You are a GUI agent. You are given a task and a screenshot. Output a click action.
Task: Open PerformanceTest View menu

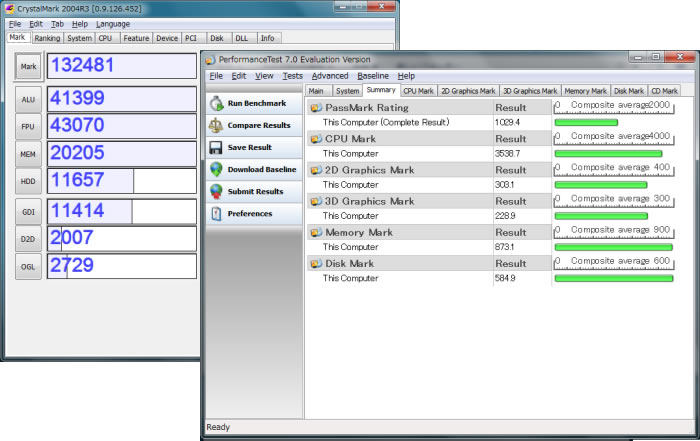point(264,76)
